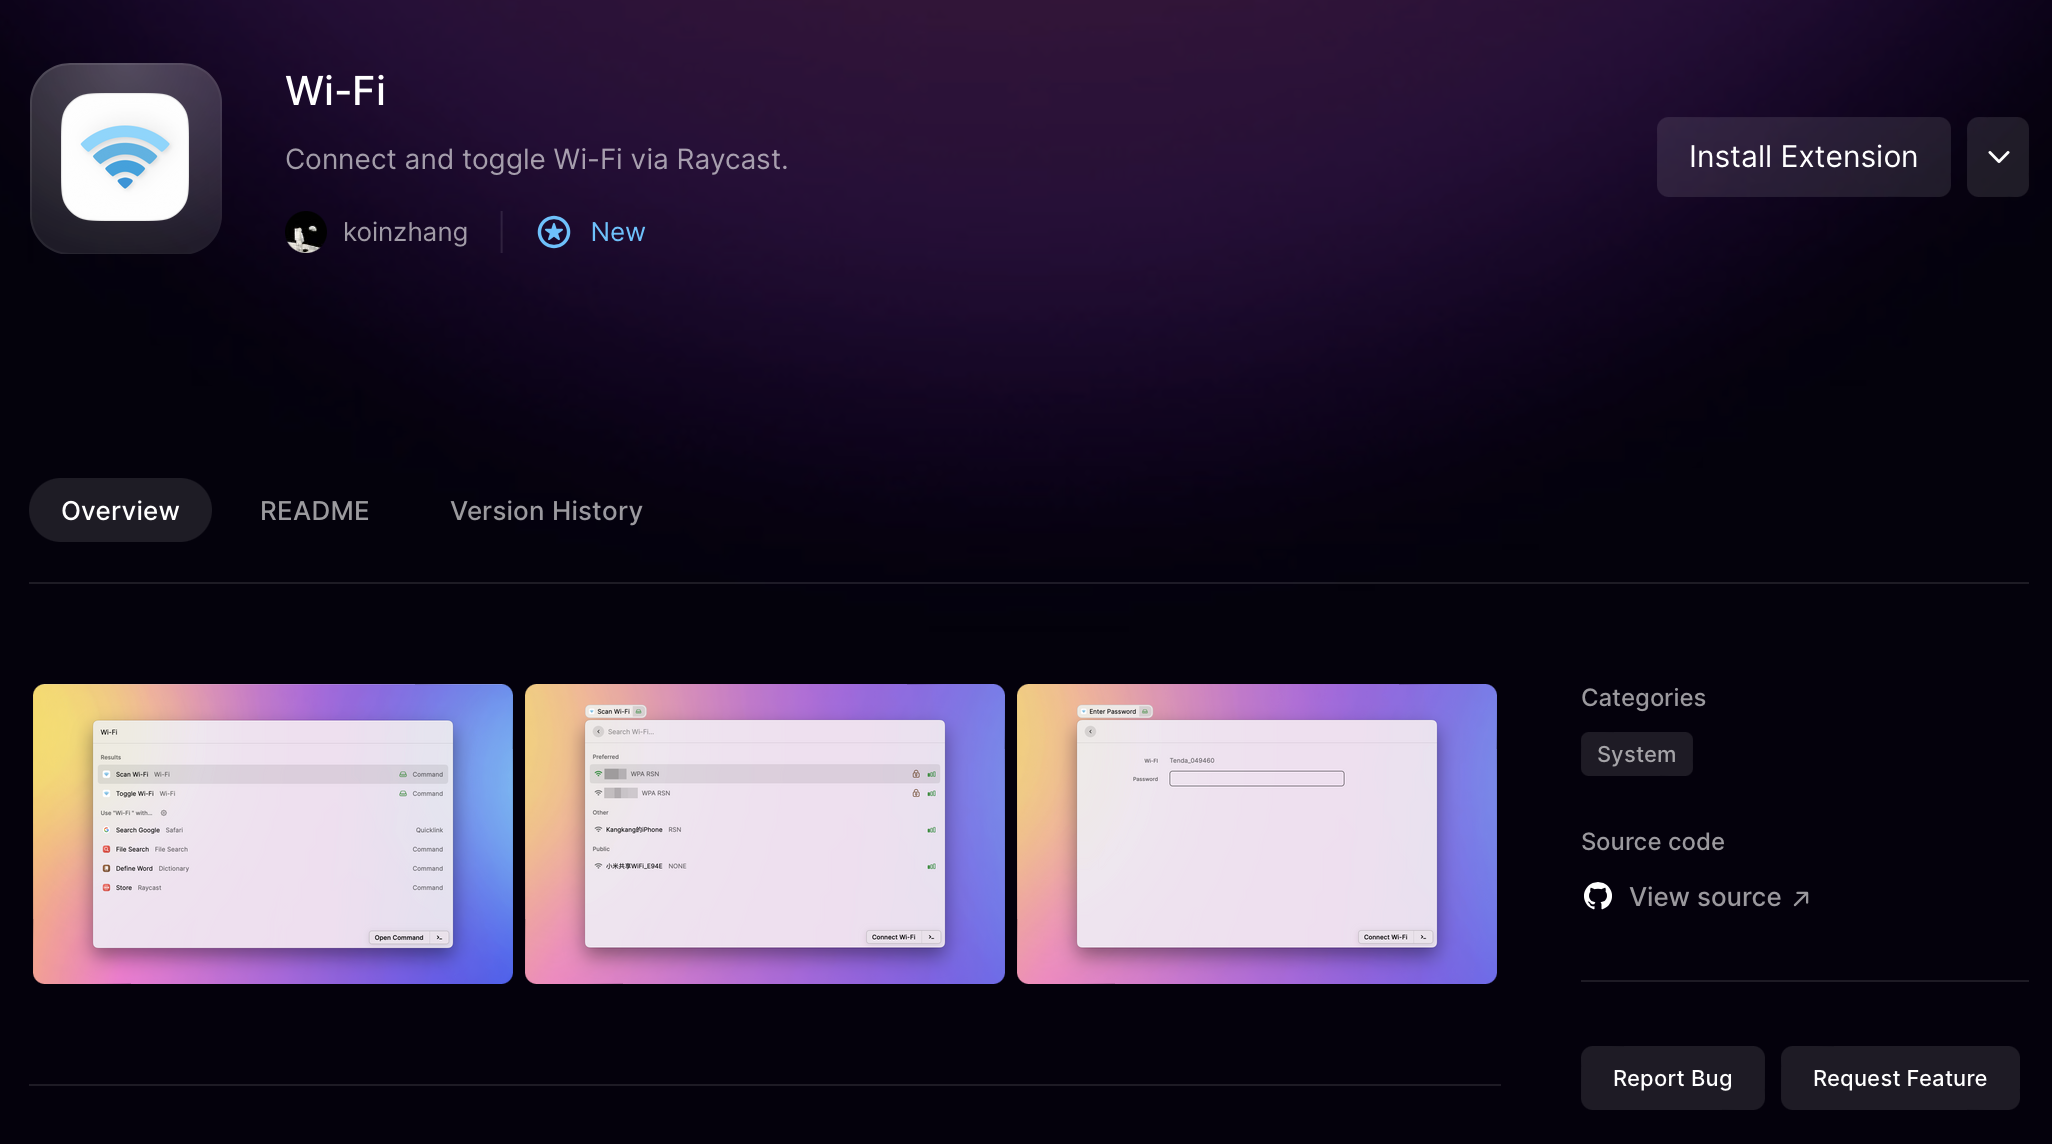Open the View source link
The height and width of the screenshot is (1144, 2052).
1704,896
